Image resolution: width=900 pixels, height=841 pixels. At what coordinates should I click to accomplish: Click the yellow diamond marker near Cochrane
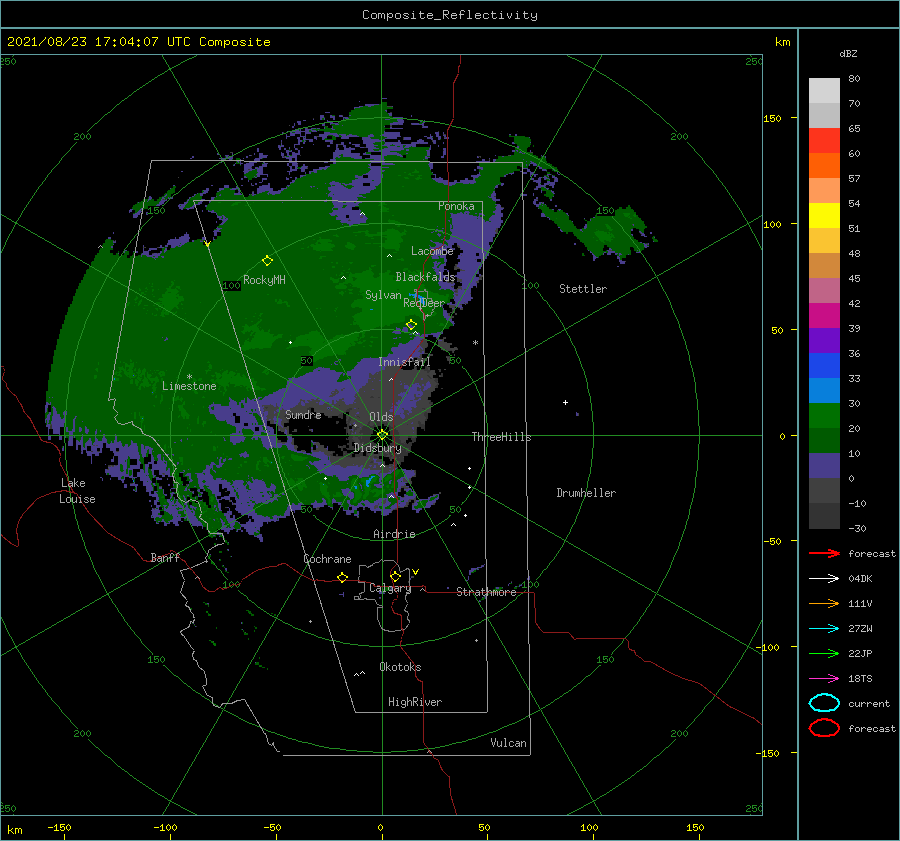click(x=342, y=577)
